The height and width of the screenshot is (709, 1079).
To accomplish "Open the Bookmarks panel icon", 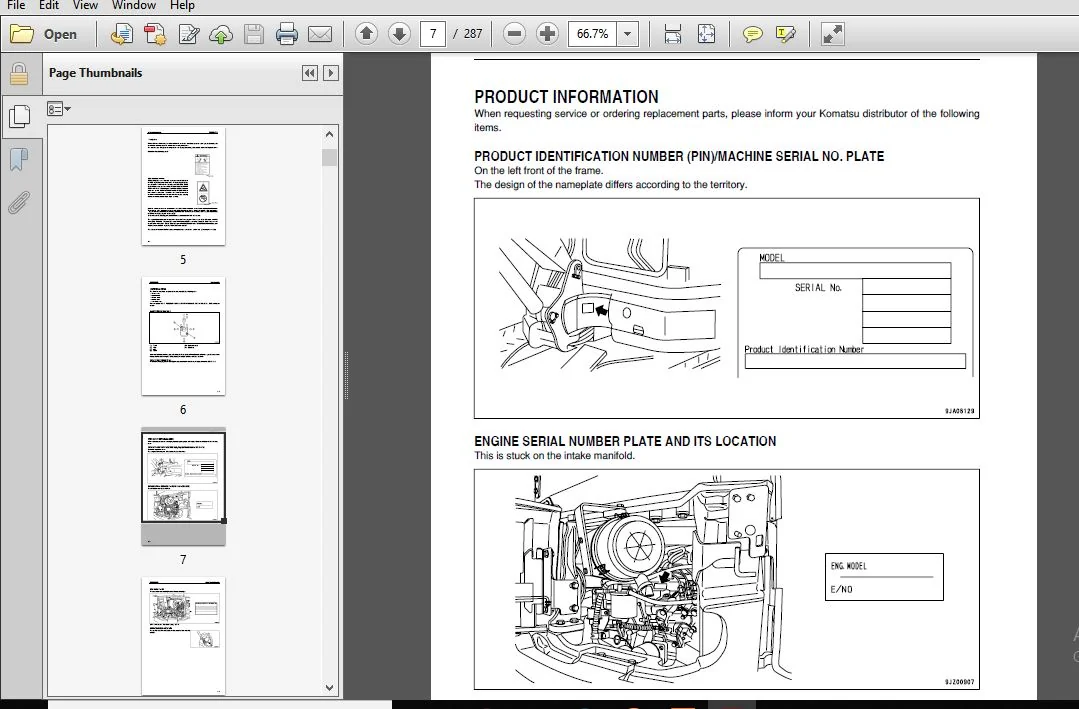I will click(x=19, y=160).
